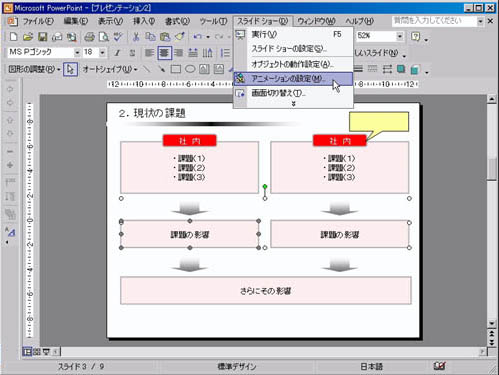Open the font size dropdown
The image size is (499, 375).
point(102,52)
